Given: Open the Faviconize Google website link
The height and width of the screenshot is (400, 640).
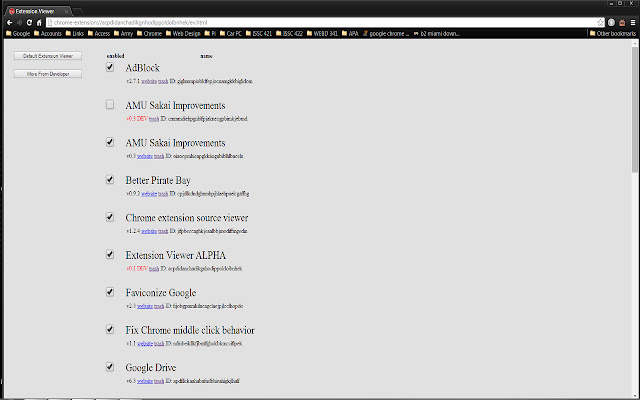Looking at the screenshot, I should (145, 306).
